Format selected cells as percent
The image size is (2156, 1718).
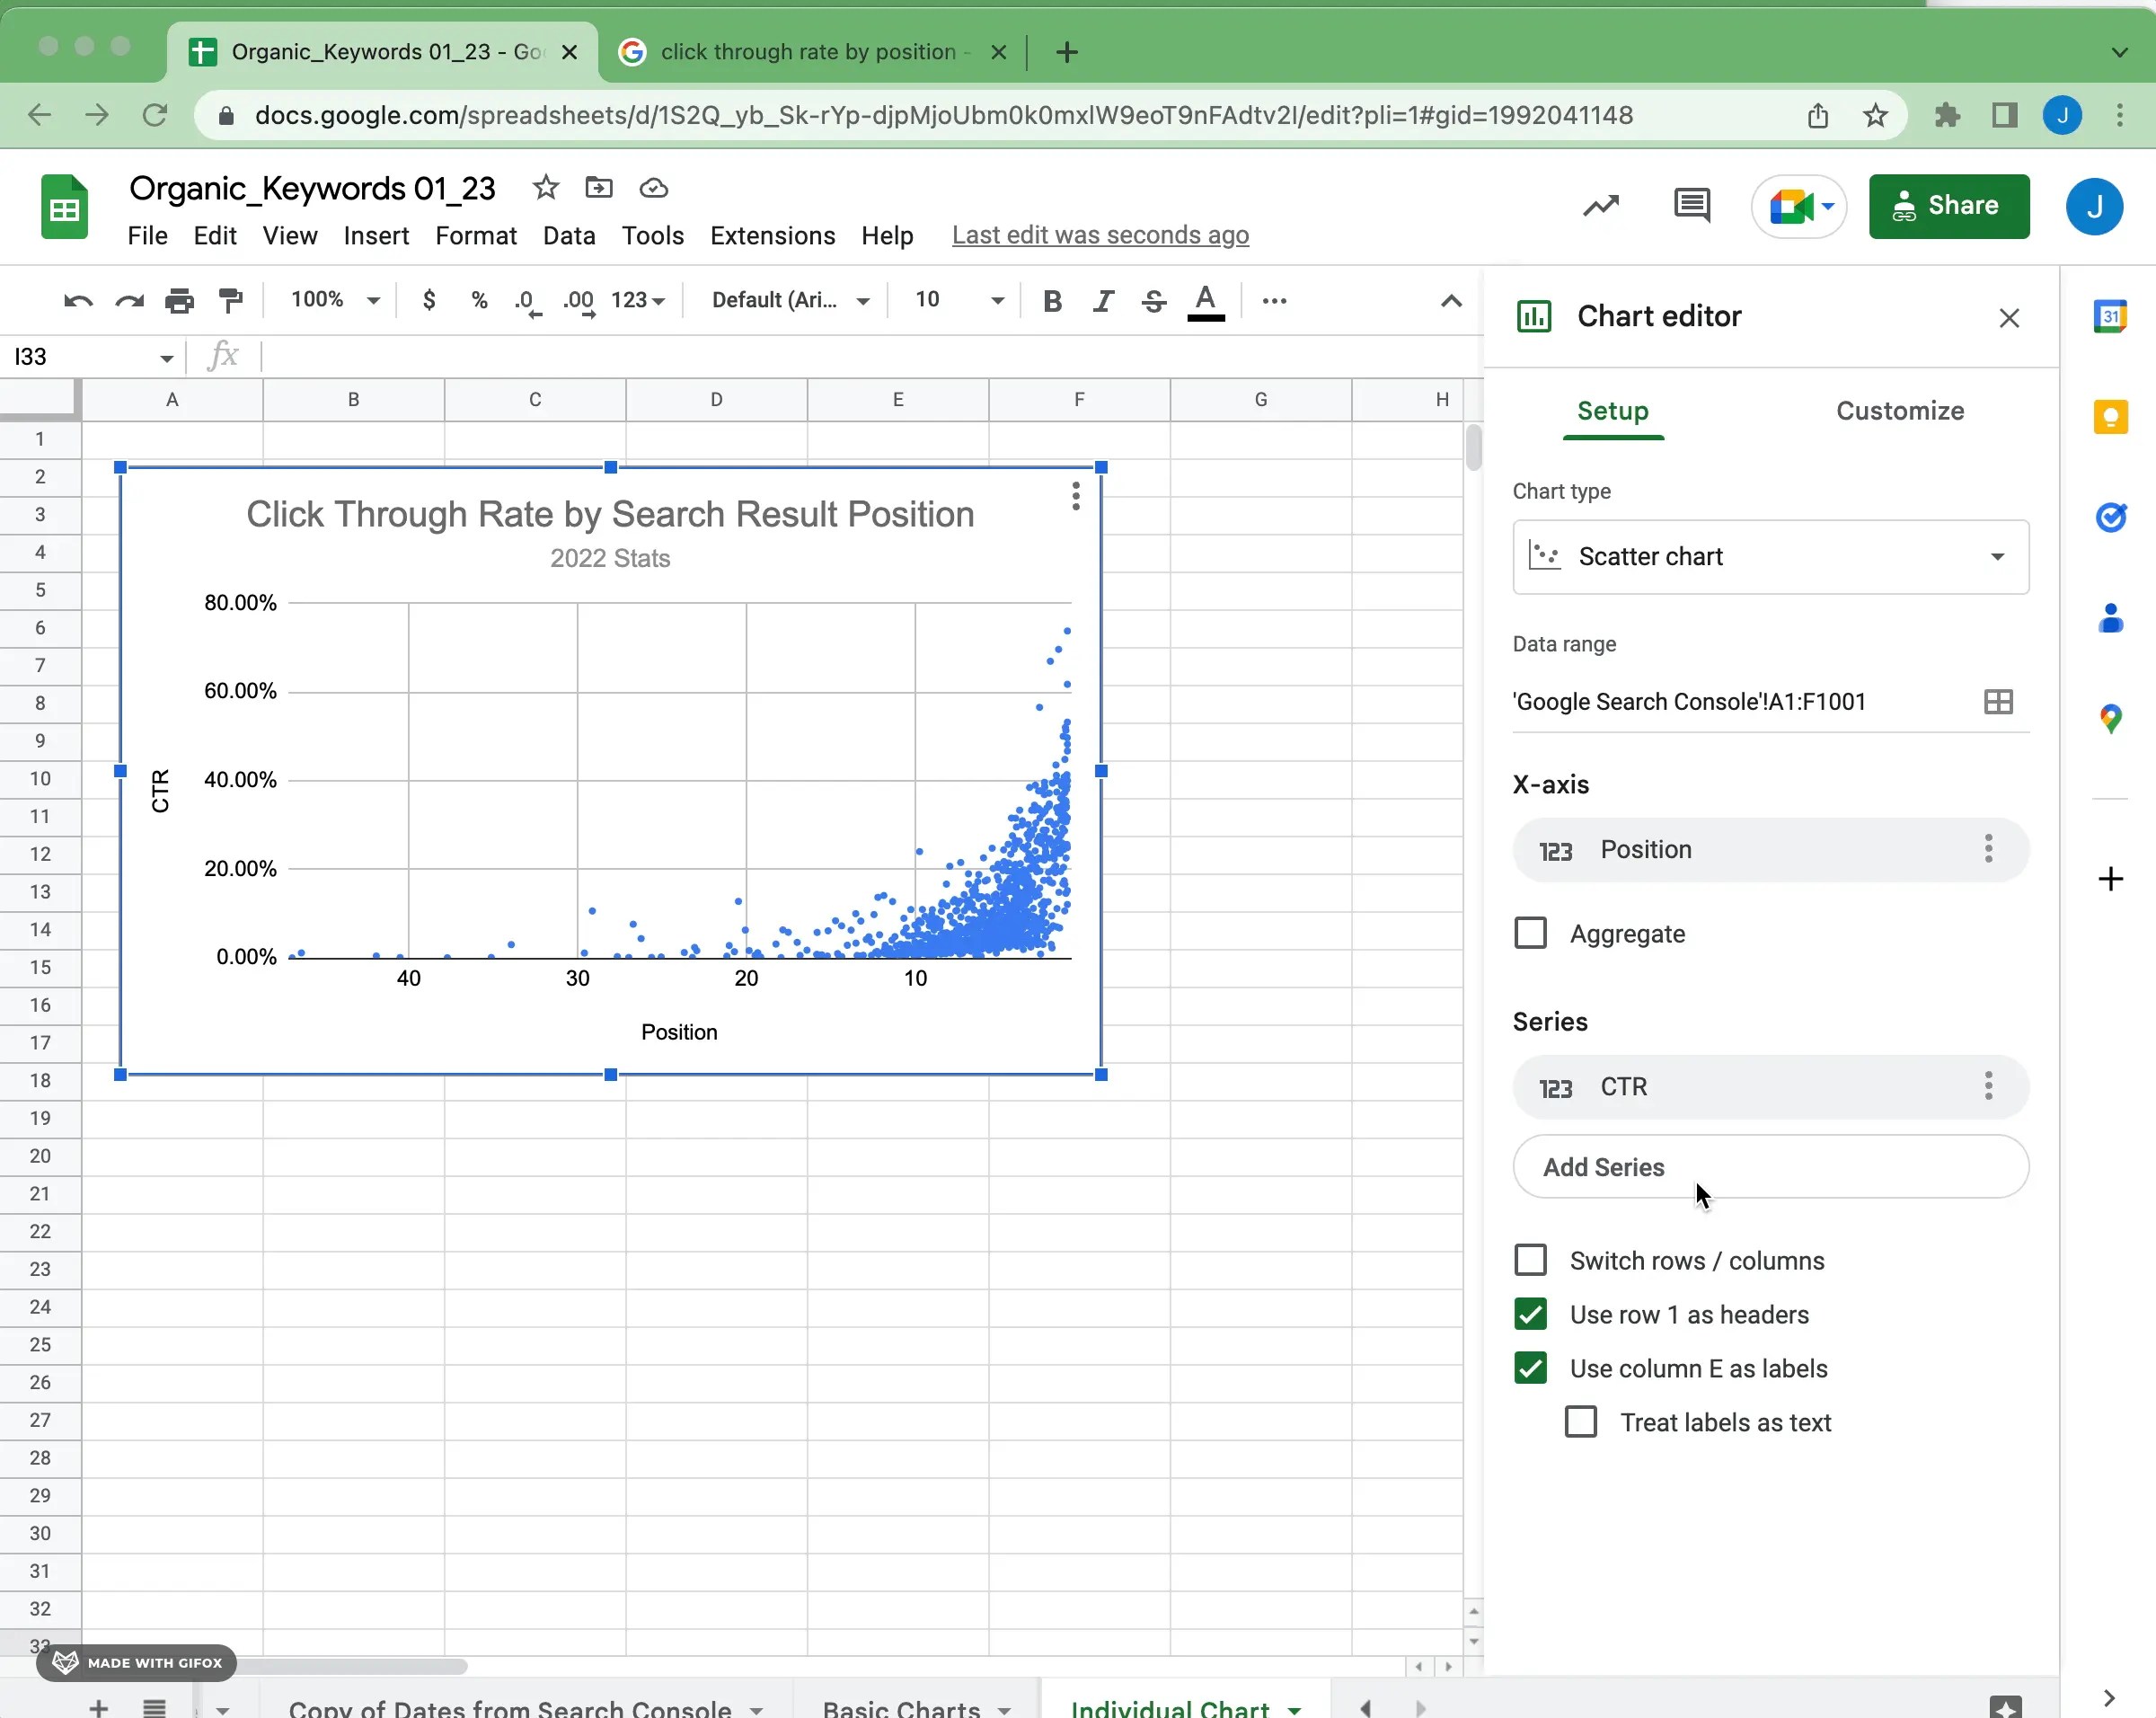point(478,301)
